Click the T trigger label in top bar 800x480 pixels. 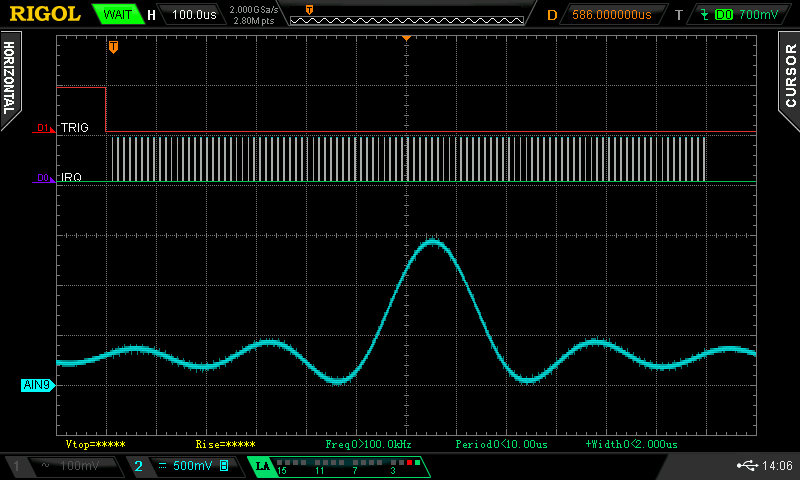pyautogui.click(x=679, y=15)
